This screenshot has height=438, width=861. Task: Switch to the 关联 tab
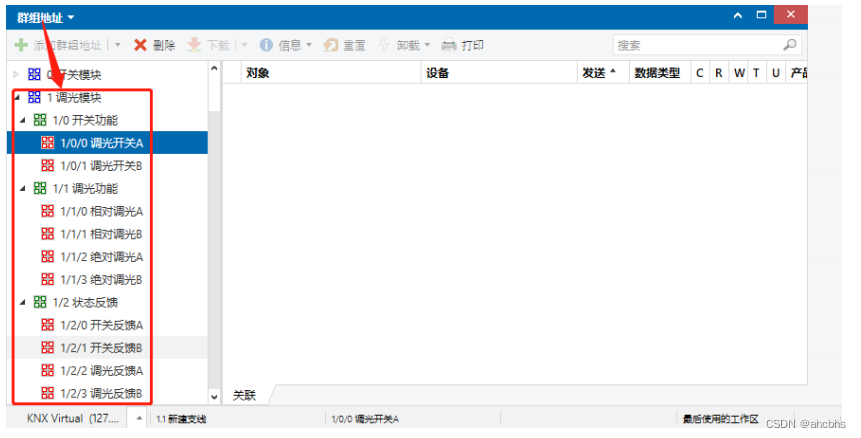coord(244,395)
